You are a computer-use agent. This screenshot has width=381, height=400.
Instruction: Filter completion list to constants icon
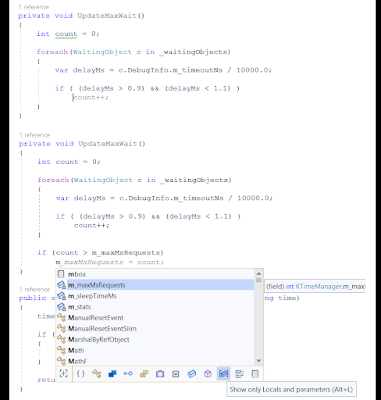pos(176,374)
